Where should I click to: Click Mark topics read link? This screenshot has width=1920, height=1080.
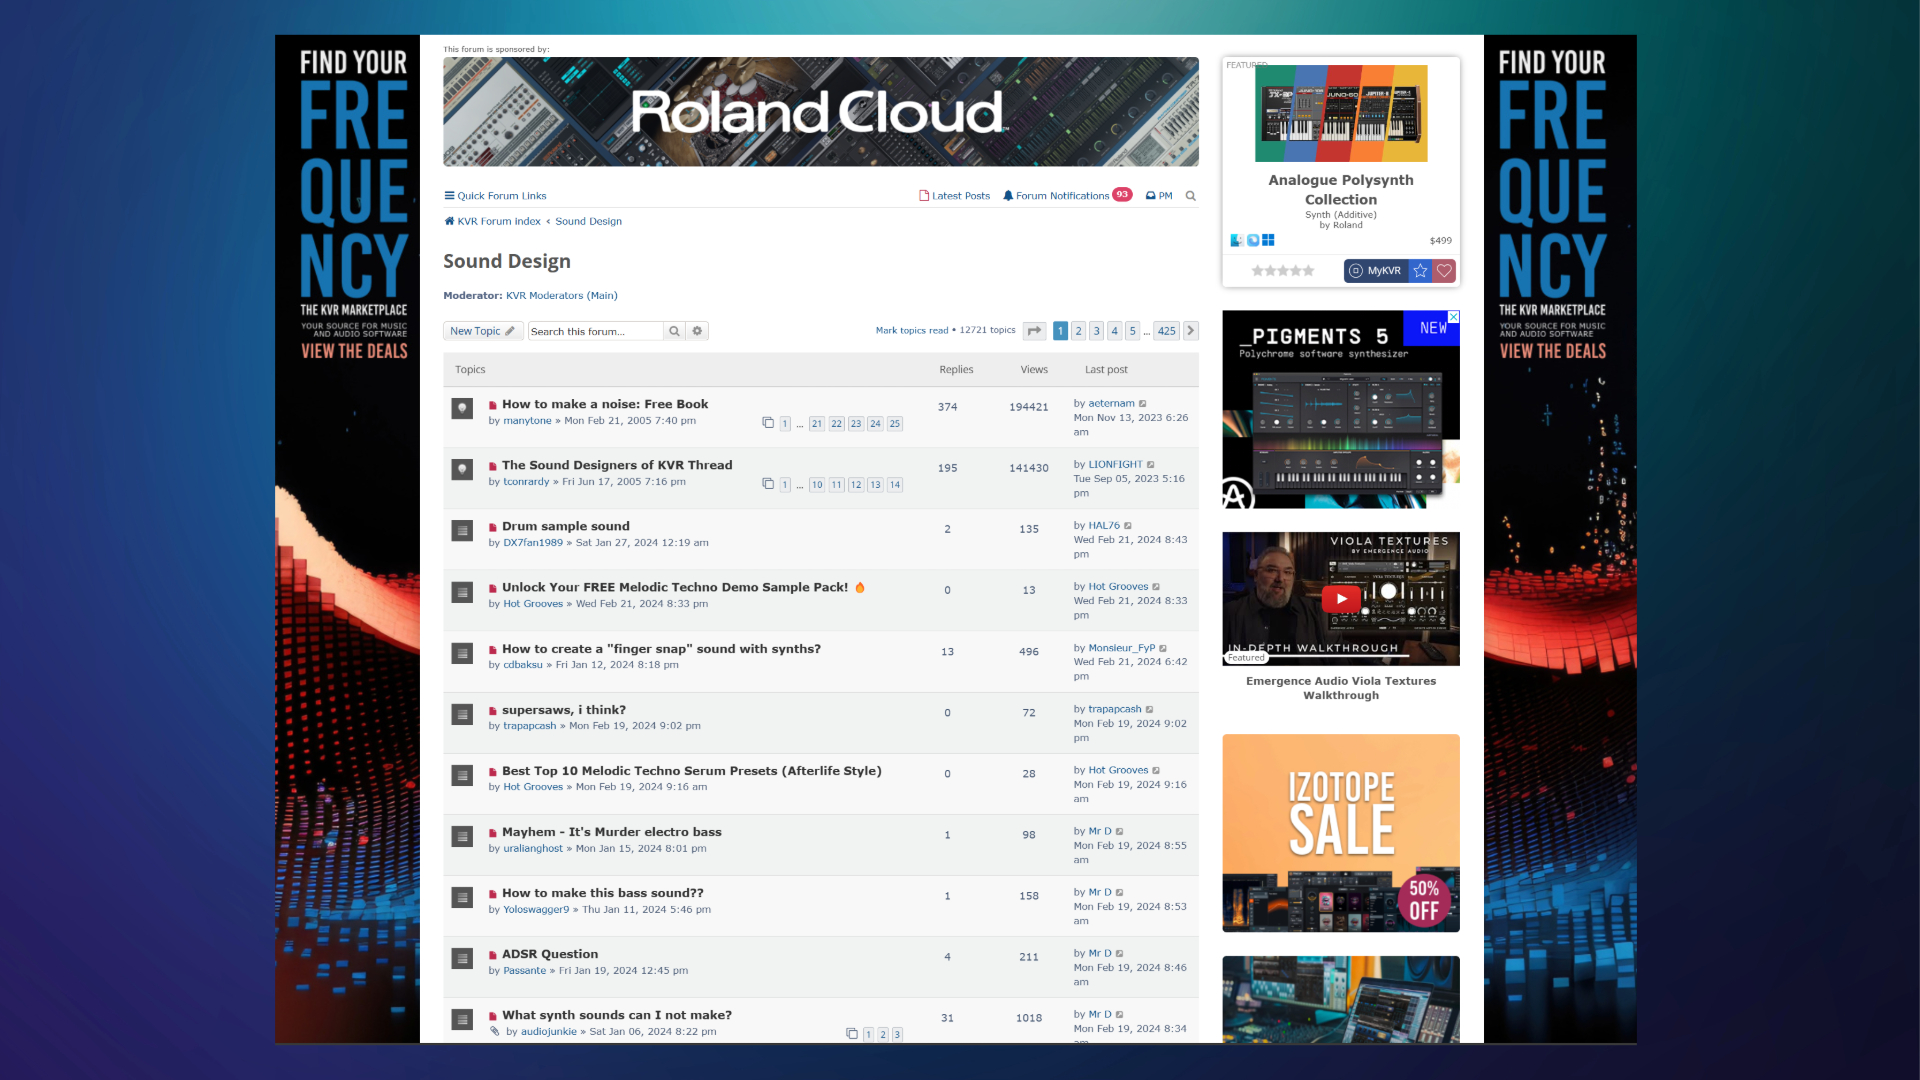pos(912,331)
